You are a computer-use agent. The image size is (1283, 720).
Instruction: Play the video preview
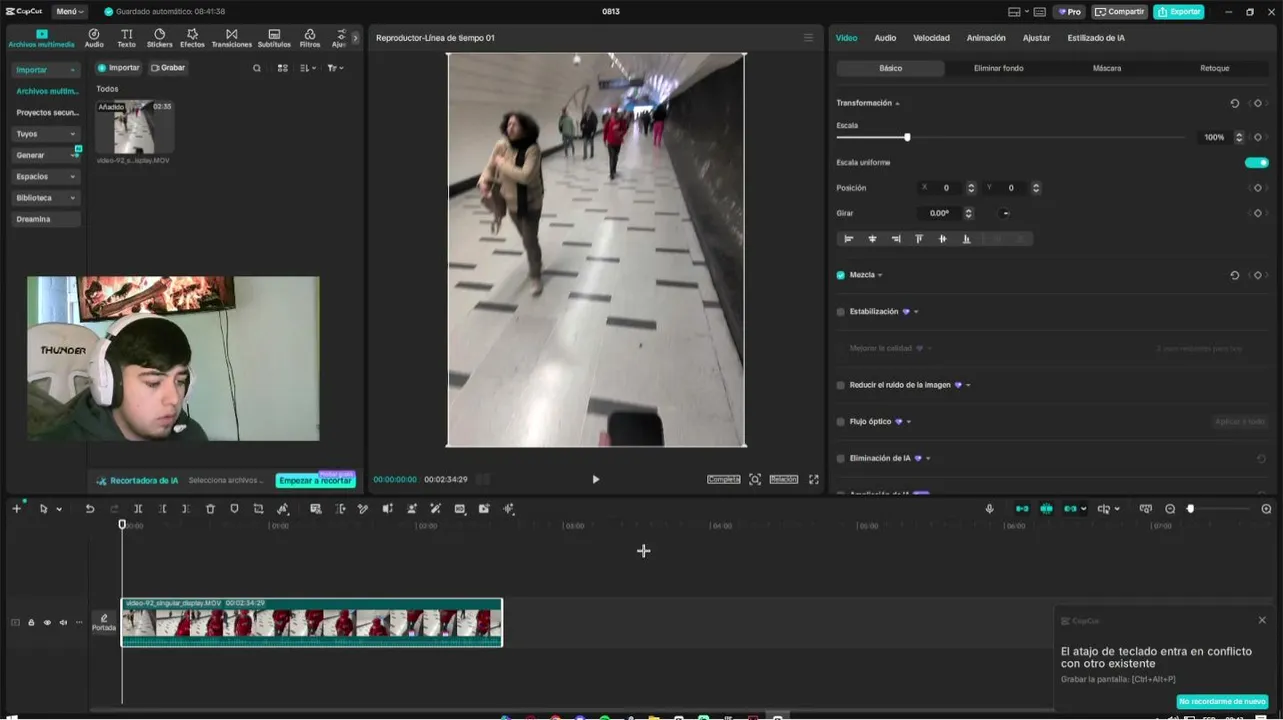pos(596,480)
